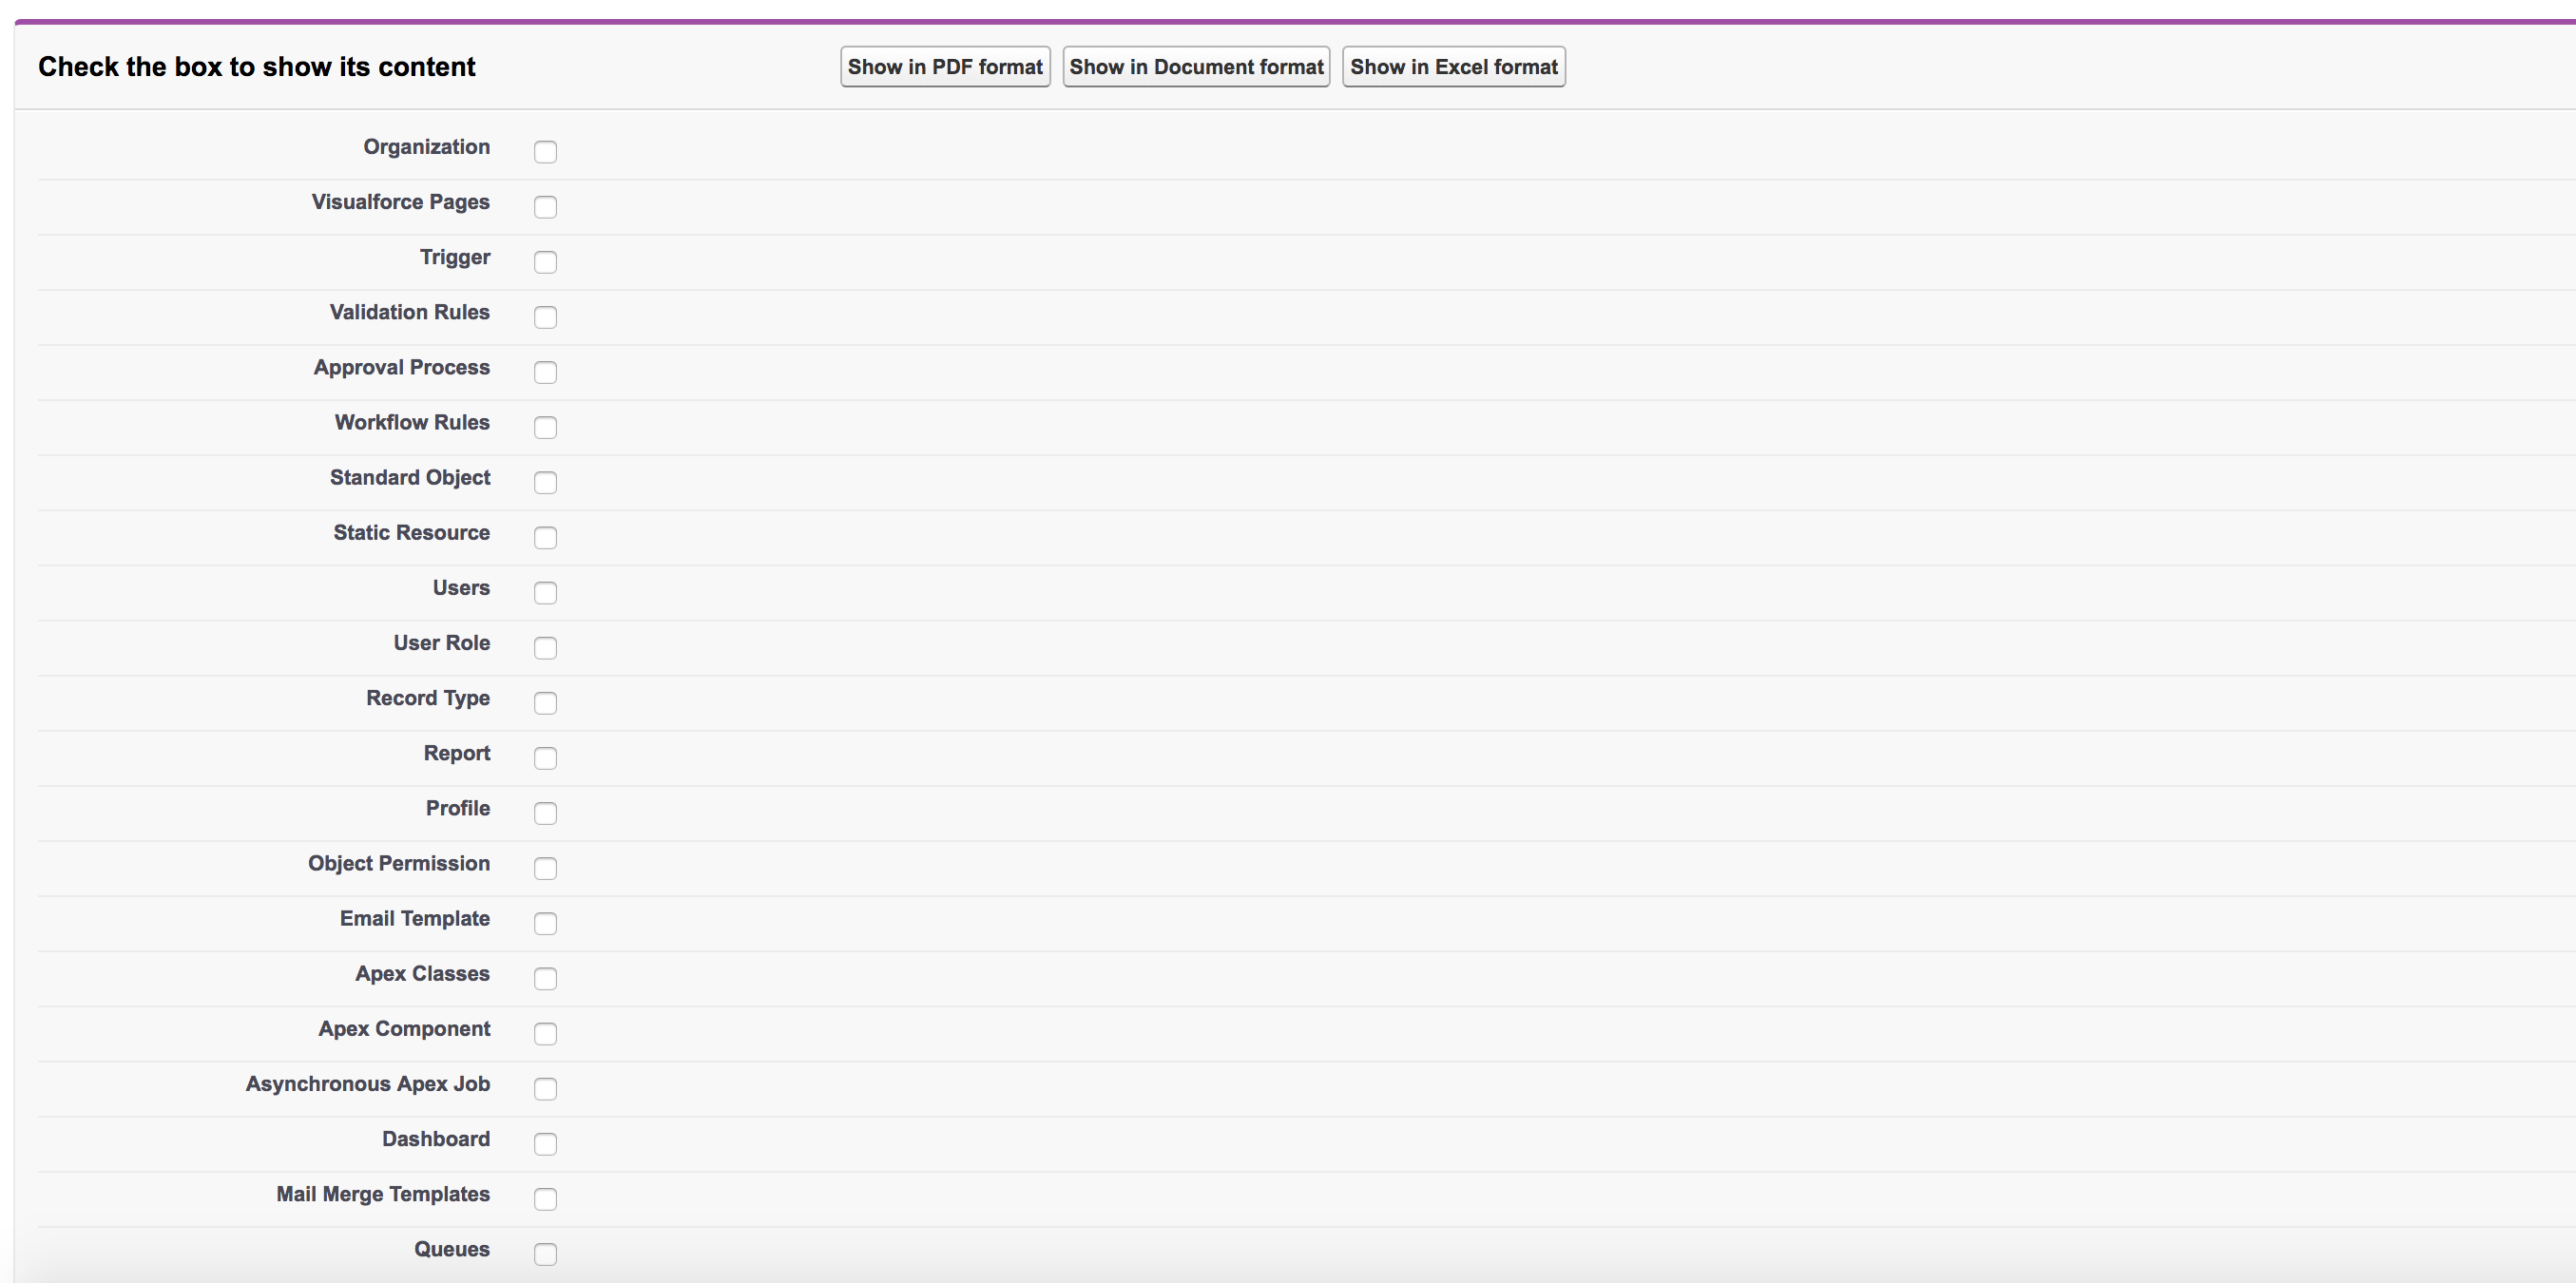
Task: Toggle the Report checkbox
Action: point(545,758)
